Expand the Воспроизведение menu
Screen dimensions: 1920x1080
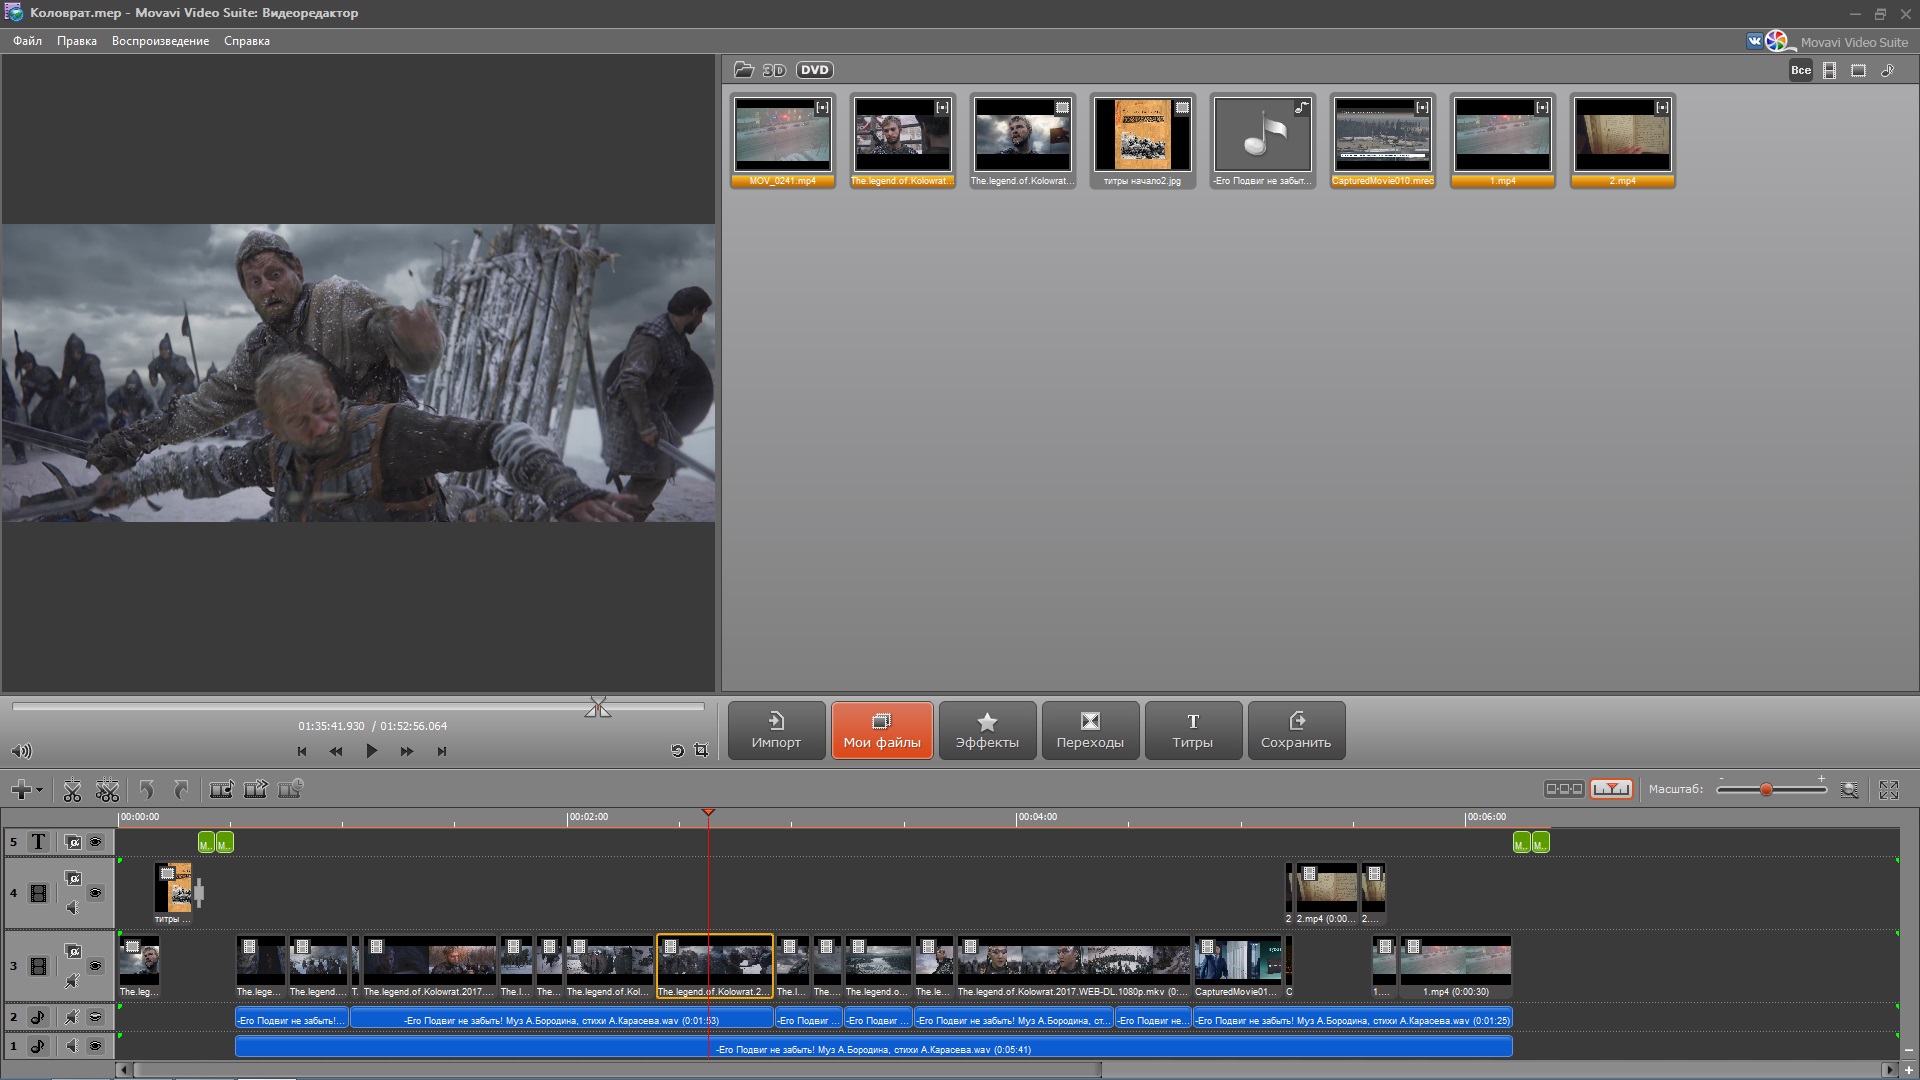[160, 41]
